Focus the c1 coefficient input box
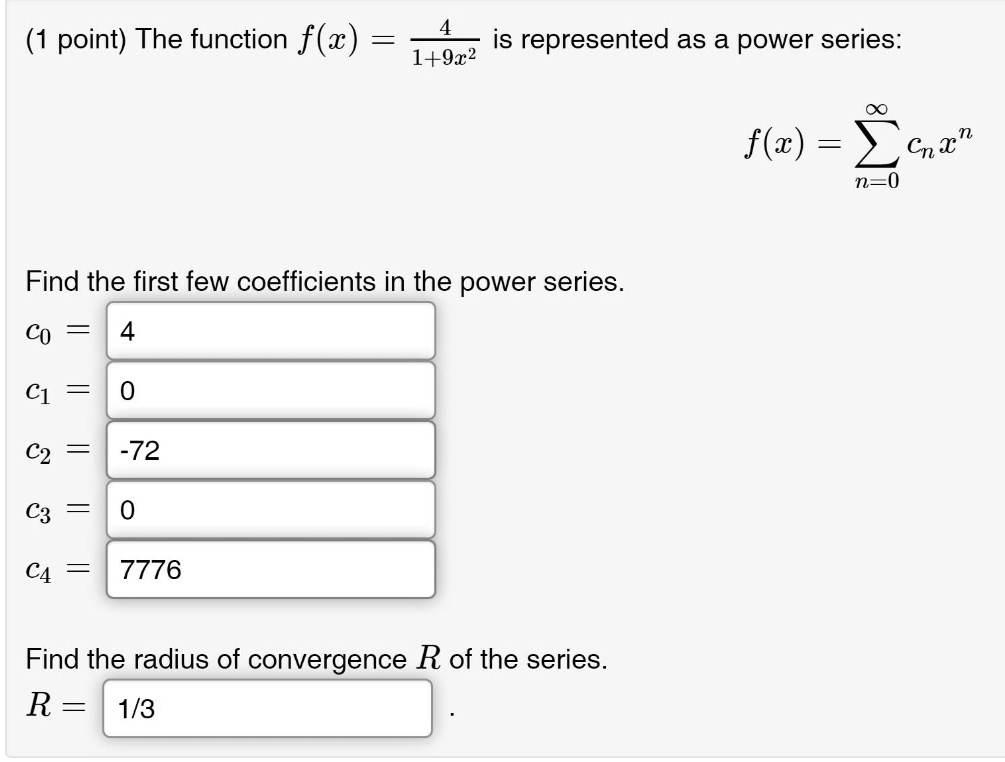 click(x=270, y=391)
